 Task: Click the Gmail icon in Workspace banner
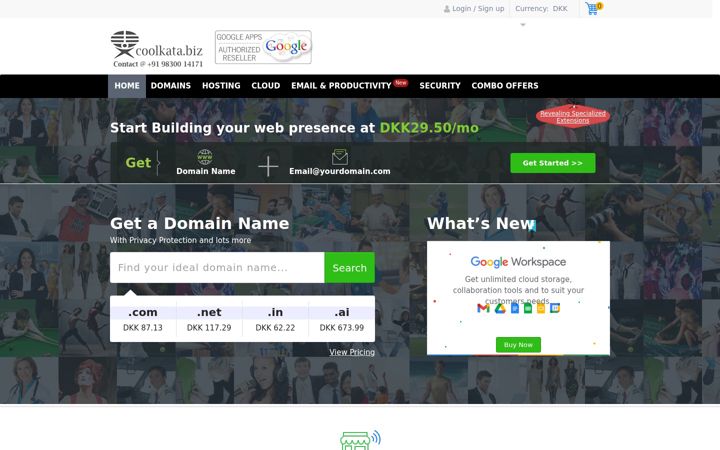pos(483,308)
